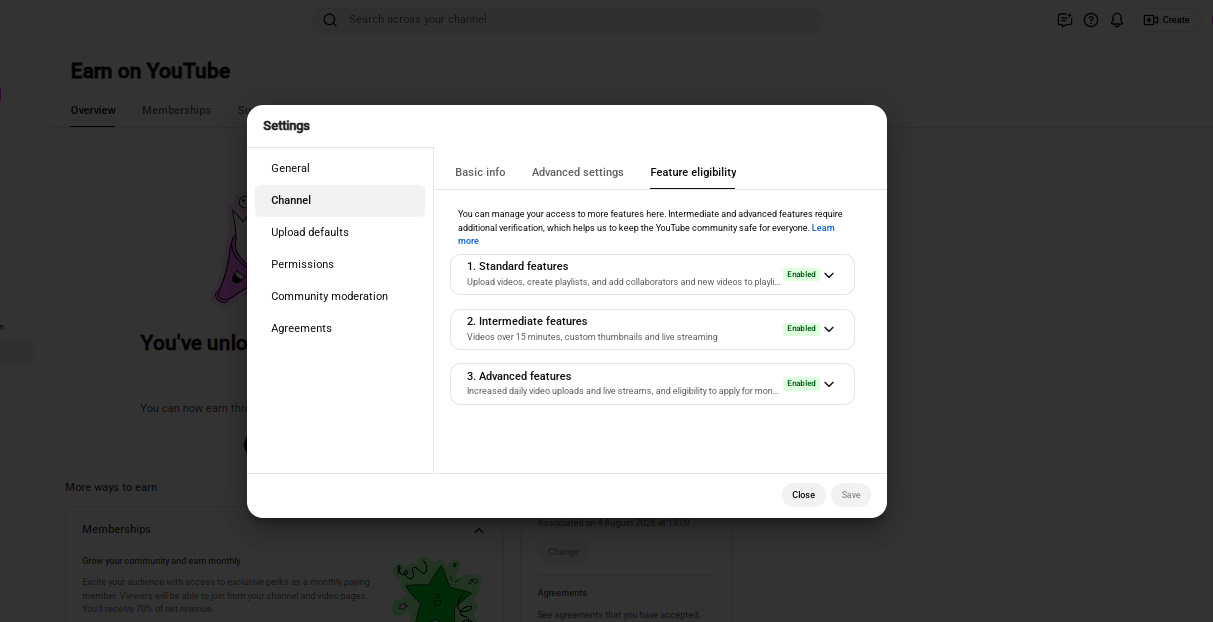1213x622 pixels.
Task: Open Overview tab on Earn page
Action: 93,110
